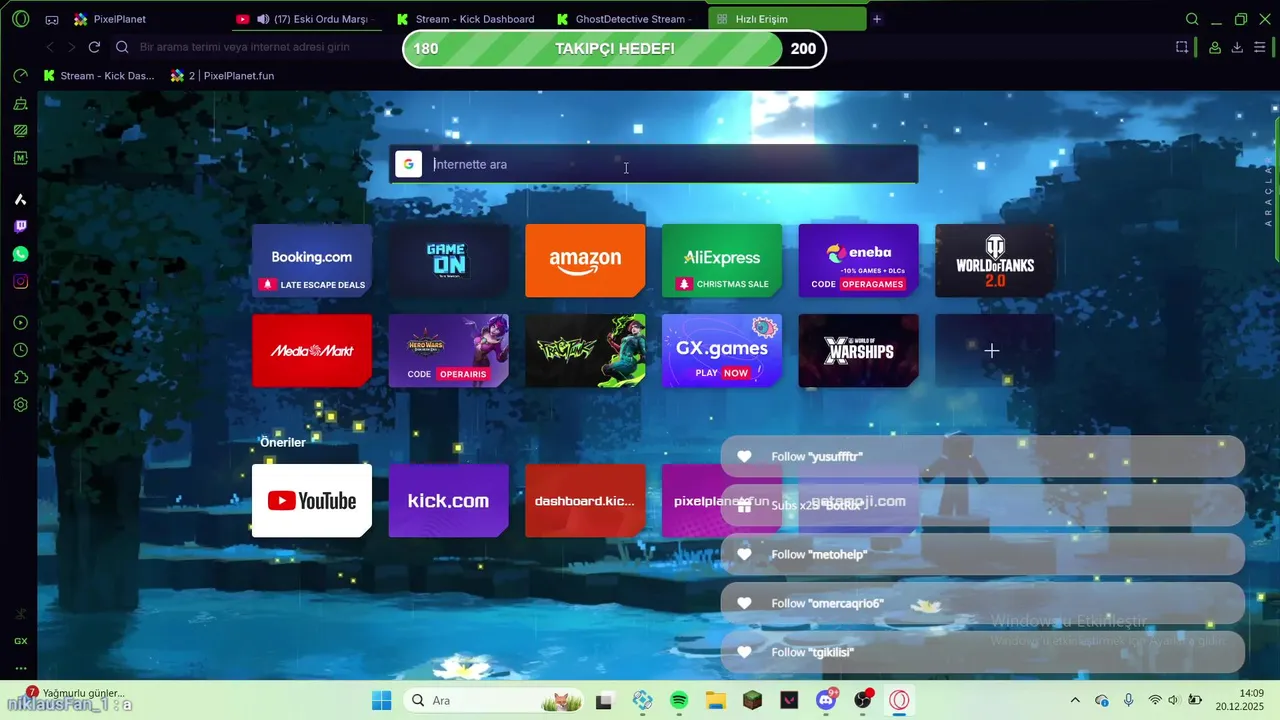Open the PixelPlanet.fun bookmark
This screenshot has height=720, width=1280.
pos(222,75)
